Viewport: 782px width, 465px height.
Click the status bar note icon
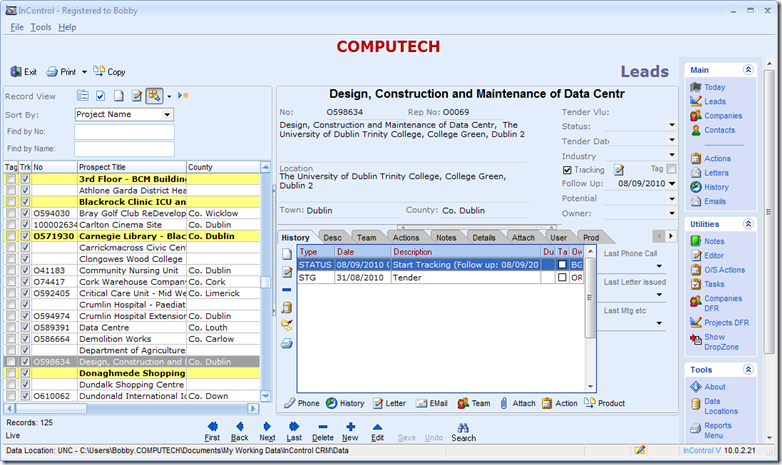tap(639, 450)
